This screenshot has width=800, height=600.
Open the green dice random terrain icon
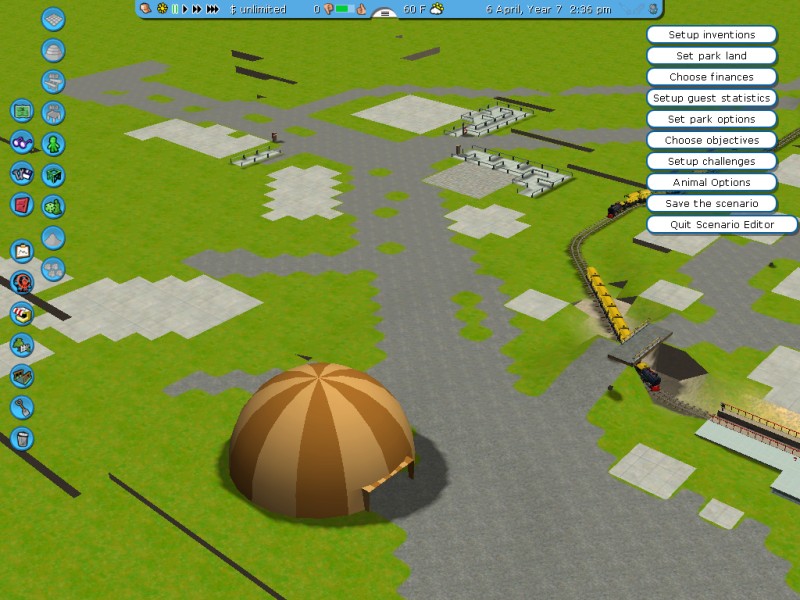point(53,207)
